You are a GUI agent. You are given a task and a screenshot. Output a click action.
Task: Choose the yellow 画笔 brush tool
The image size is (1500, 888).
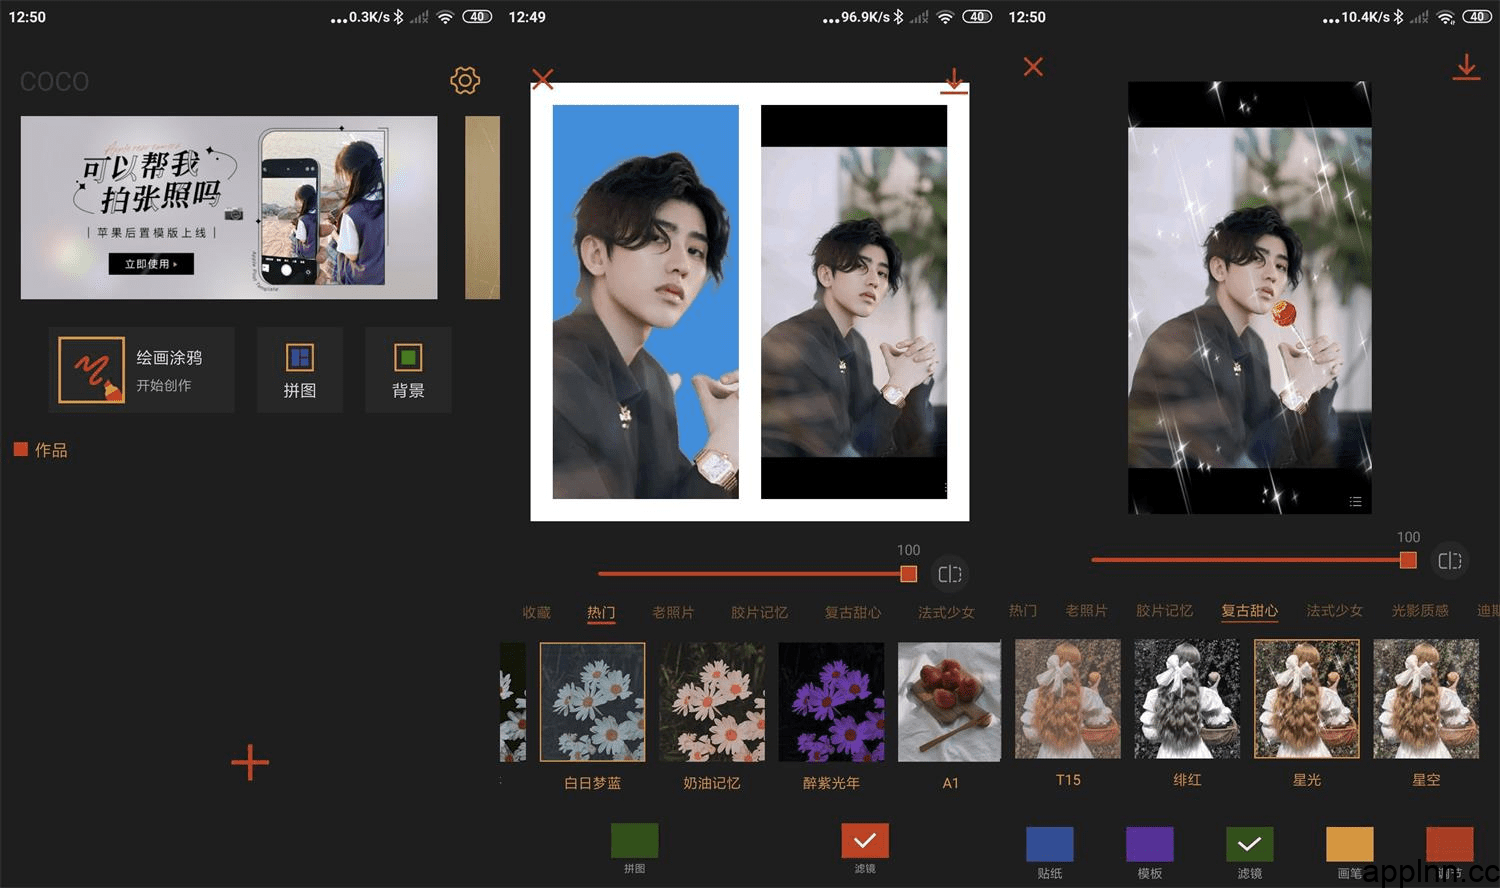point(1349,845)
